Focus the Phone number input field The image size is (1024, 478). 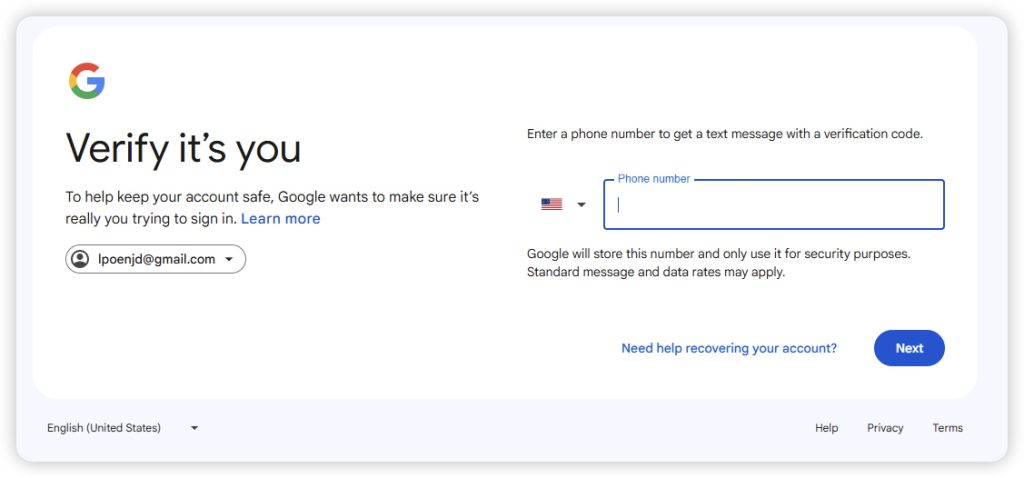(x=774, y=205)
